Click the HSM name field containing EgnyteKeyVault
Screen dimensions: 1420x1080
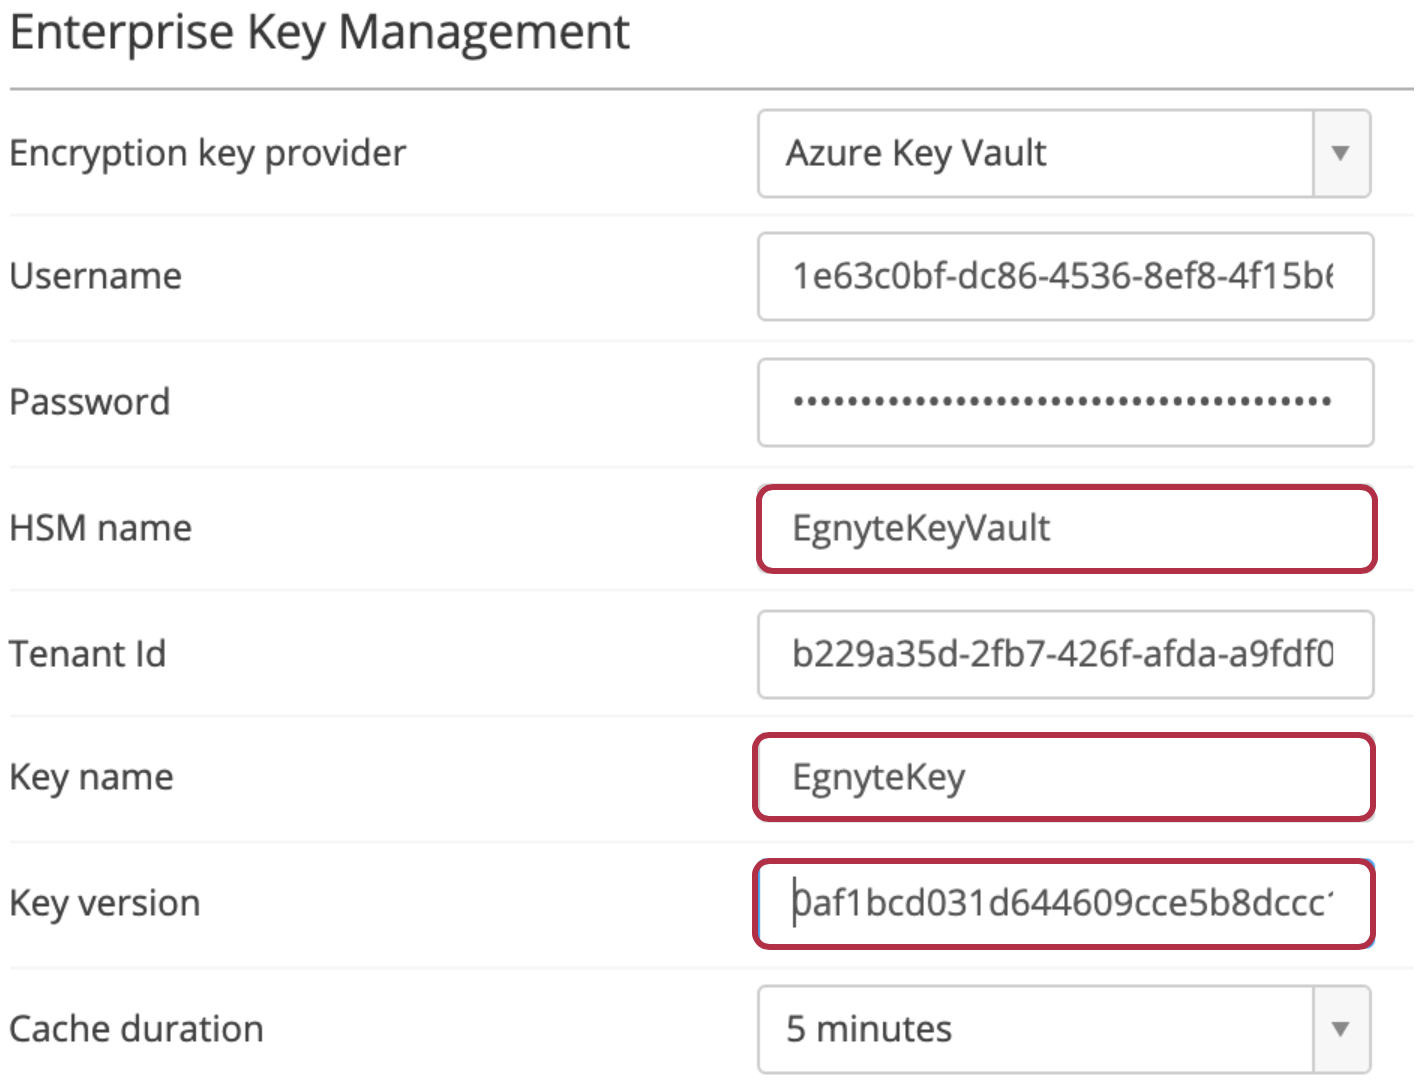tap(1066, 528)
